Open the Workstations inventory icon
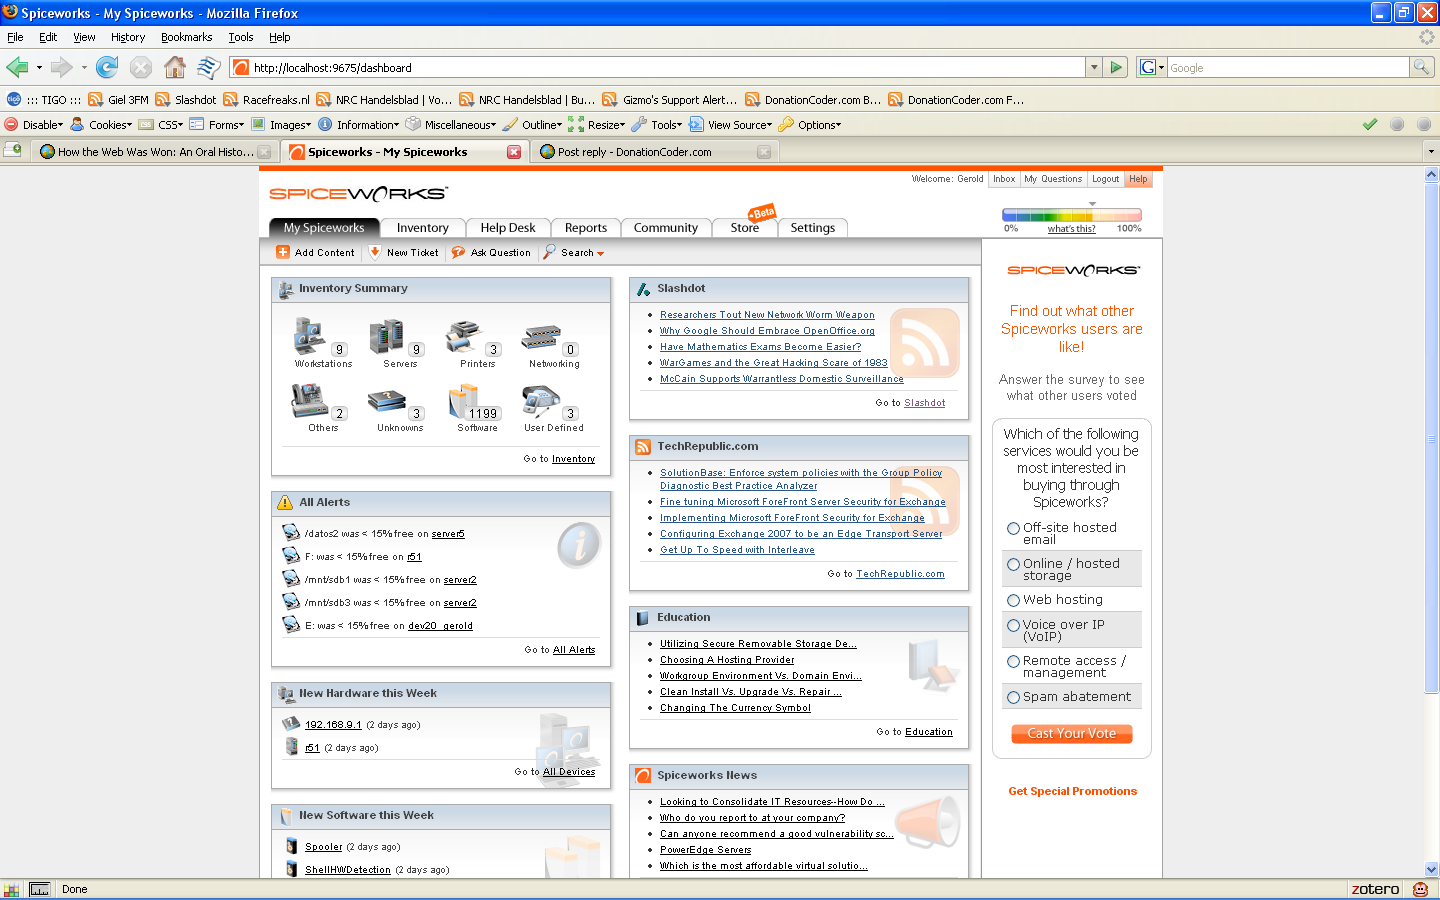Viewport: 1440px width, 900px height. tap(311, 337)
